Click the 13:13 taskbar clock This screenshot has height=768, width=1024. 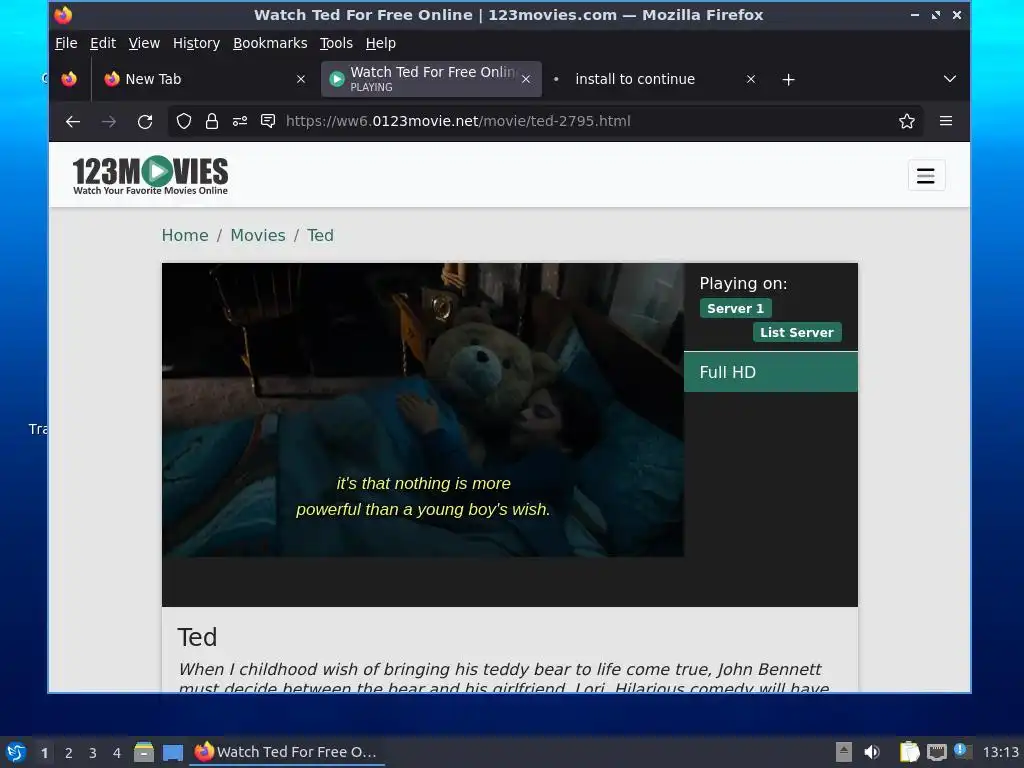[x=1000, y=752]
